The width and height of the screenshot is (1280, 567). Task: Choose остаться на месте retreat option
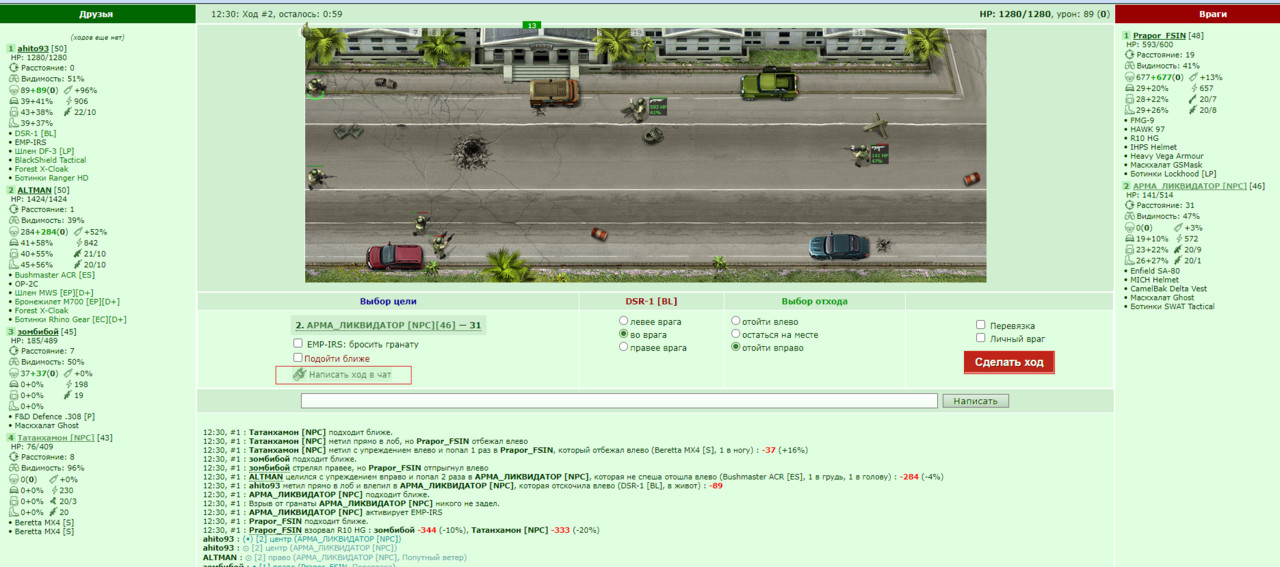coord(736,334)
